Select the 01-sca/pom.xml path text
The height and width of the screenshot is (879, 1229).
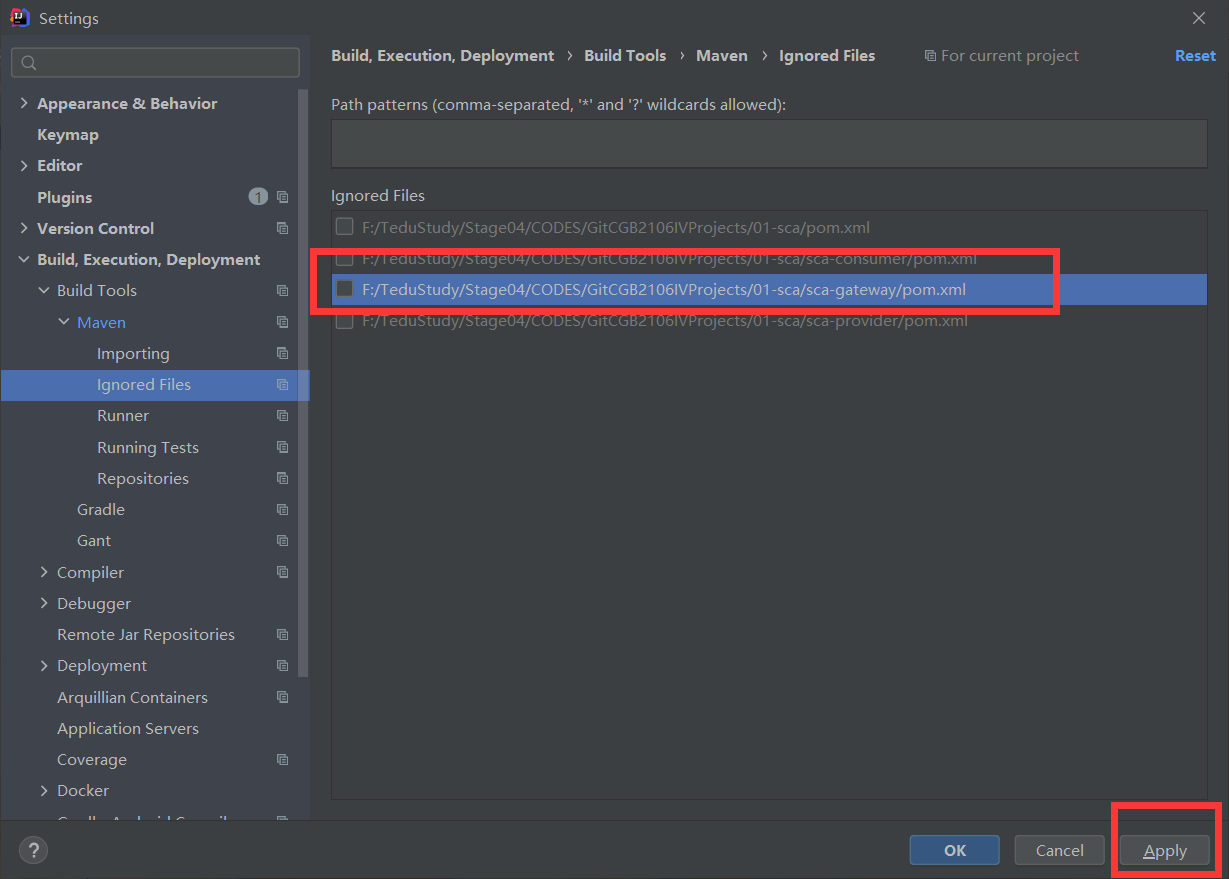click(x=616, y=227)
